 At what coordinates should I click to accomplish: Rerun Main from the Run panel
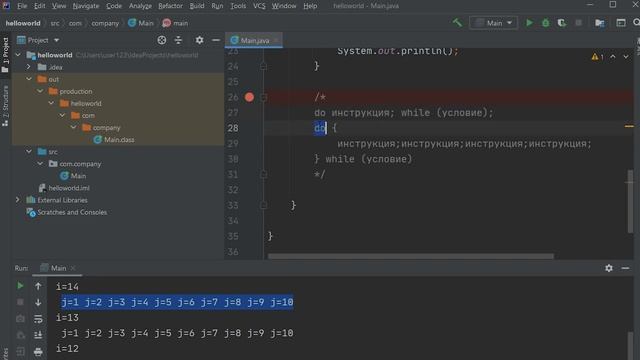coord(20,286)
